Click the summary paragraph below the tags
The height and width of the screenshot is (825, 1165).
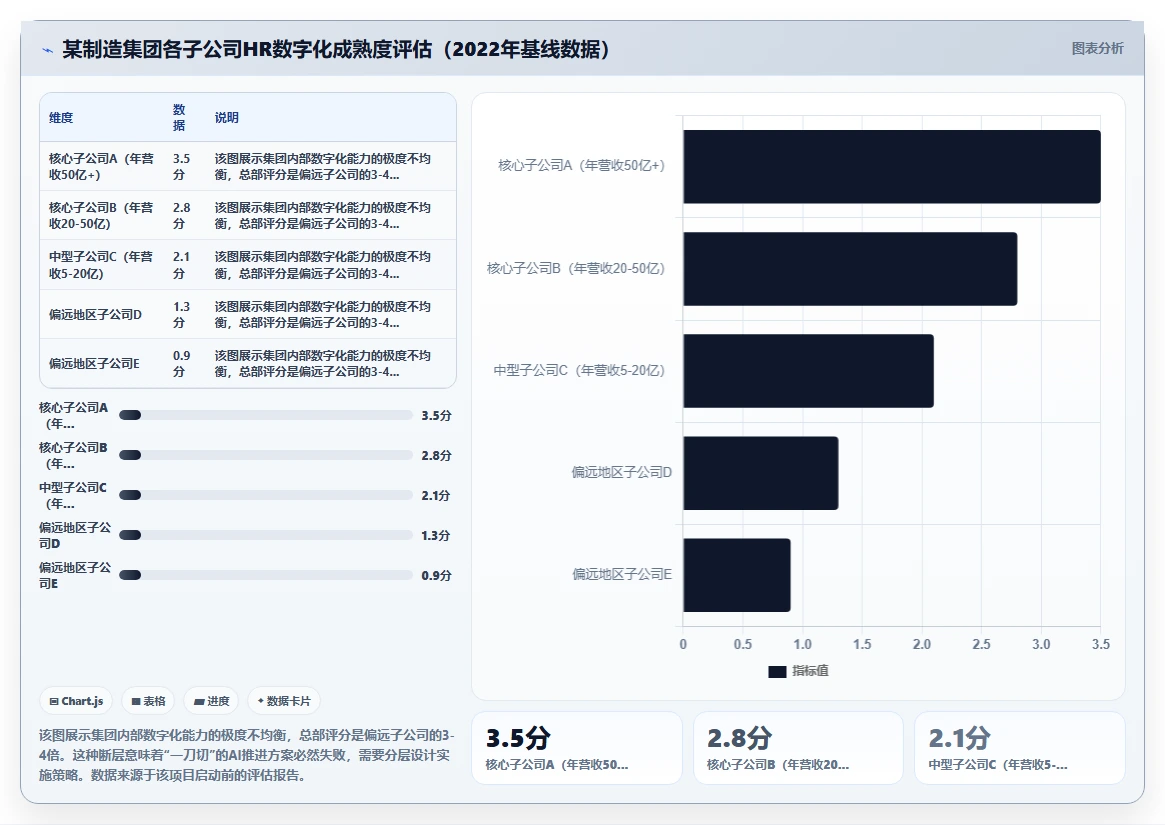pos(247,755)
